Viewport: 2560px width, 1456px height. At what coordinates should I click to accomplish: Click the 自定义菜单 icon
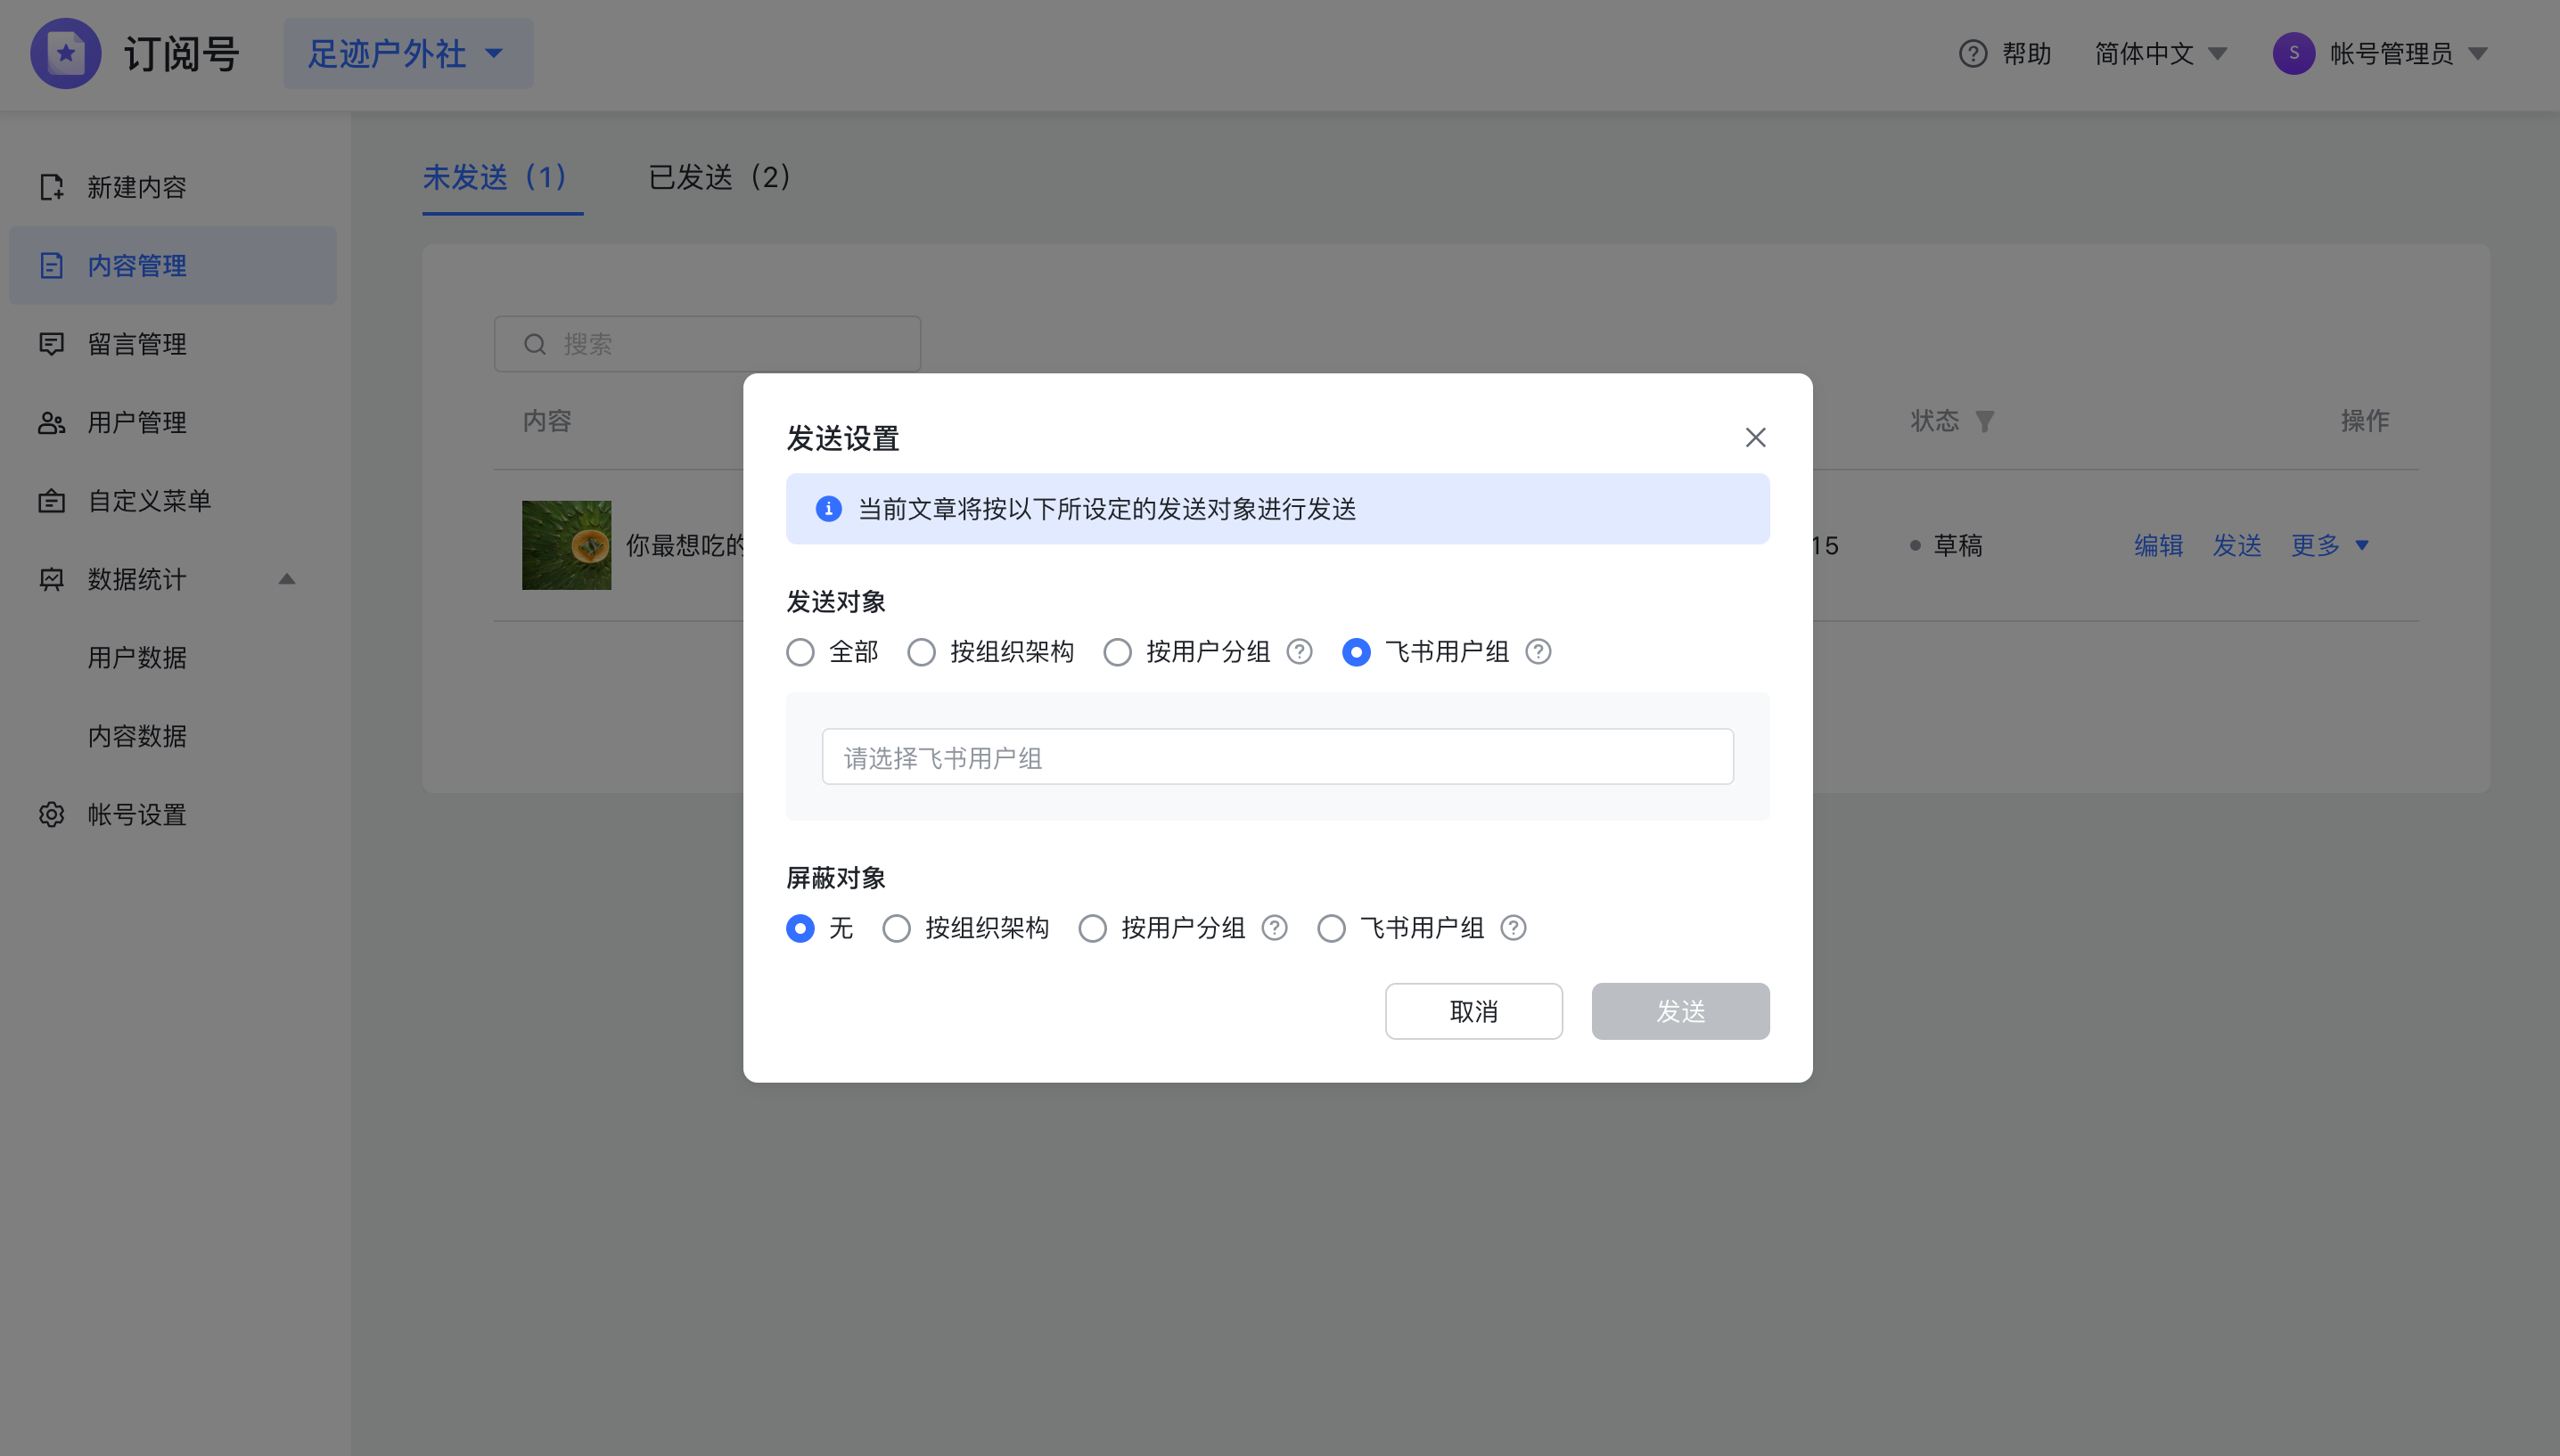51,500
